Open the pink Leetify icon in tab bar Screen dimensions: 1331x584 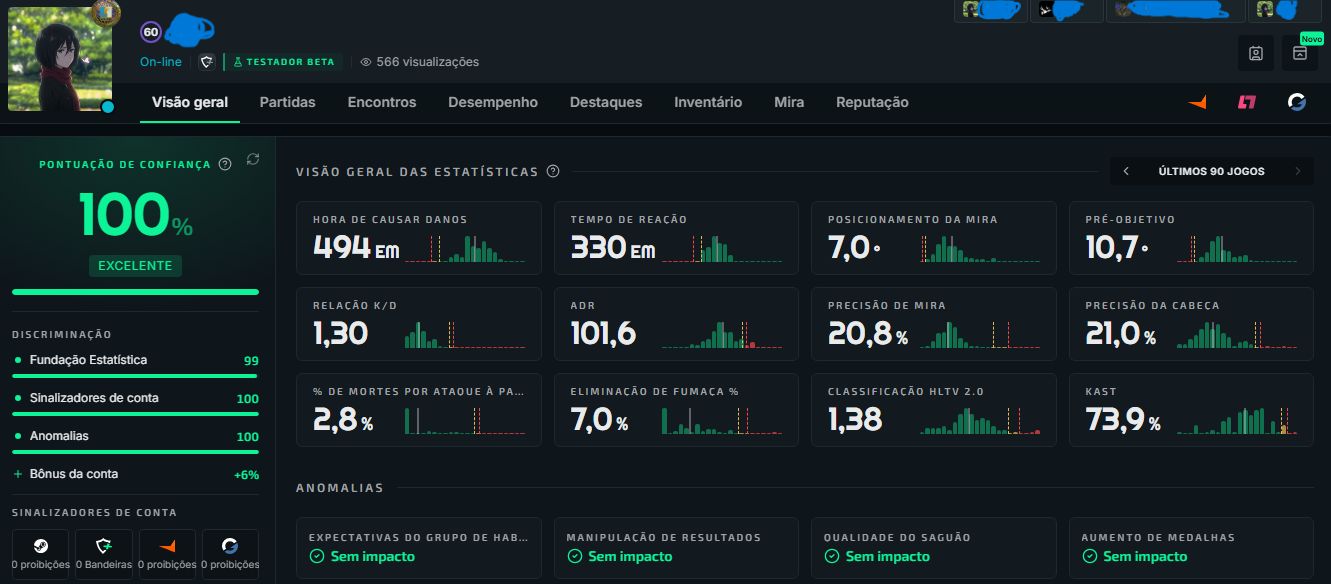(1246, 102)
